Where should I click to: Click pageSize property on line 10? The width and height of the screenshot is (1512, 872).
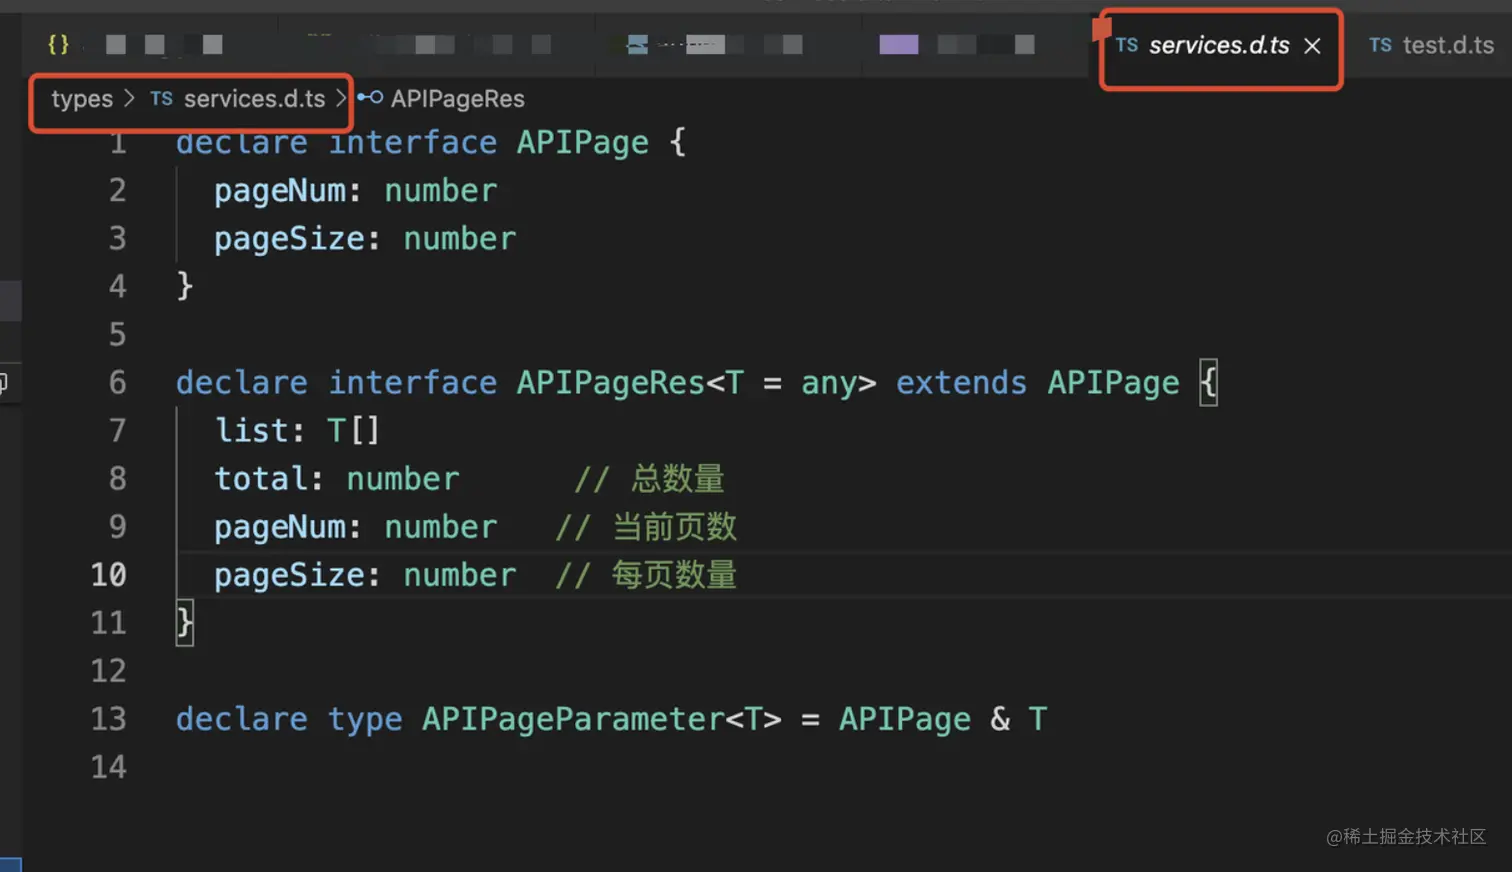click(x=289, y=574)
